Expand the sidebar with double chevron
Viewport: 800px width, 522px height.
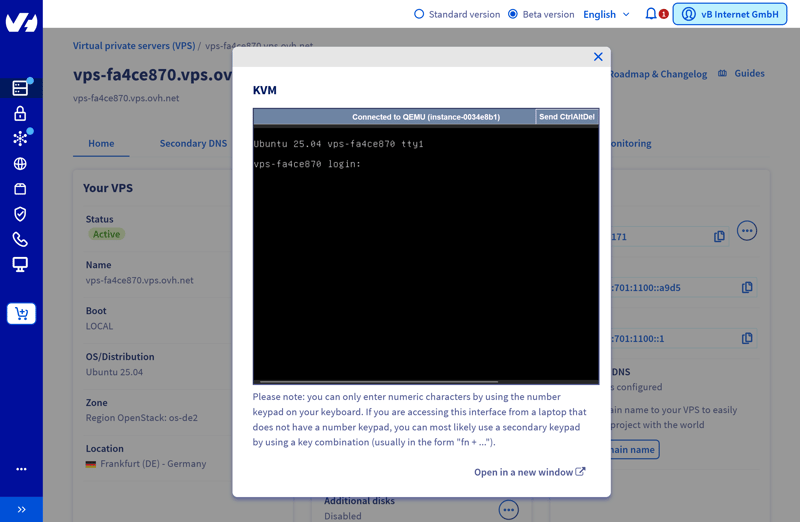coord(21,509)
